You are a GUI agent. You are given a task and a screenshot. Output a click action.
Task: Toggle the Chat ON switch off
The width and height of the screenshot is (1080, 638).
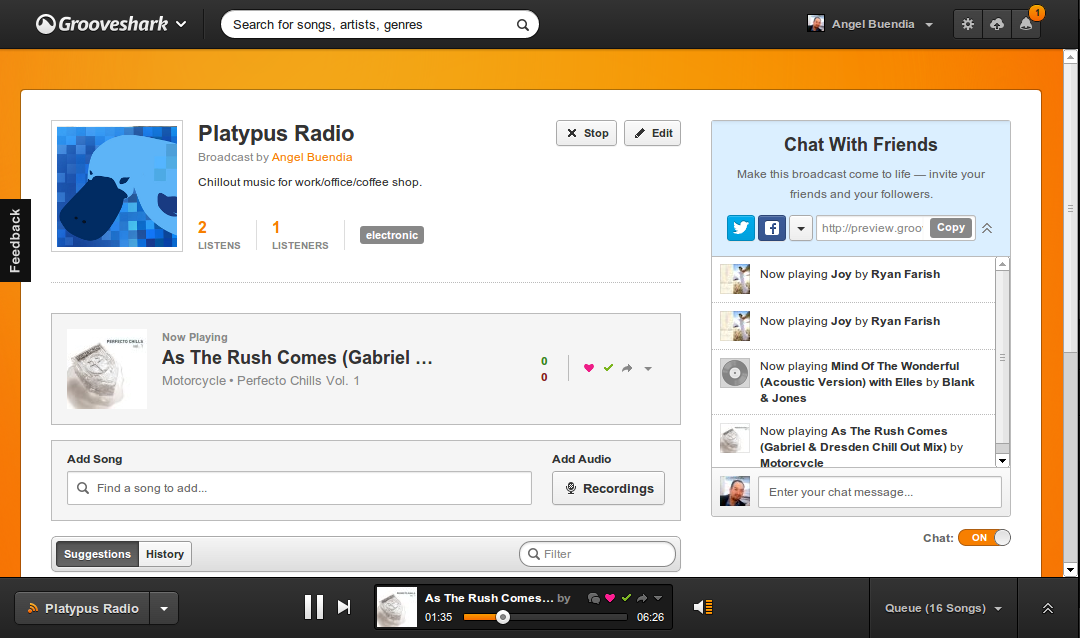[x=984, y=538]
